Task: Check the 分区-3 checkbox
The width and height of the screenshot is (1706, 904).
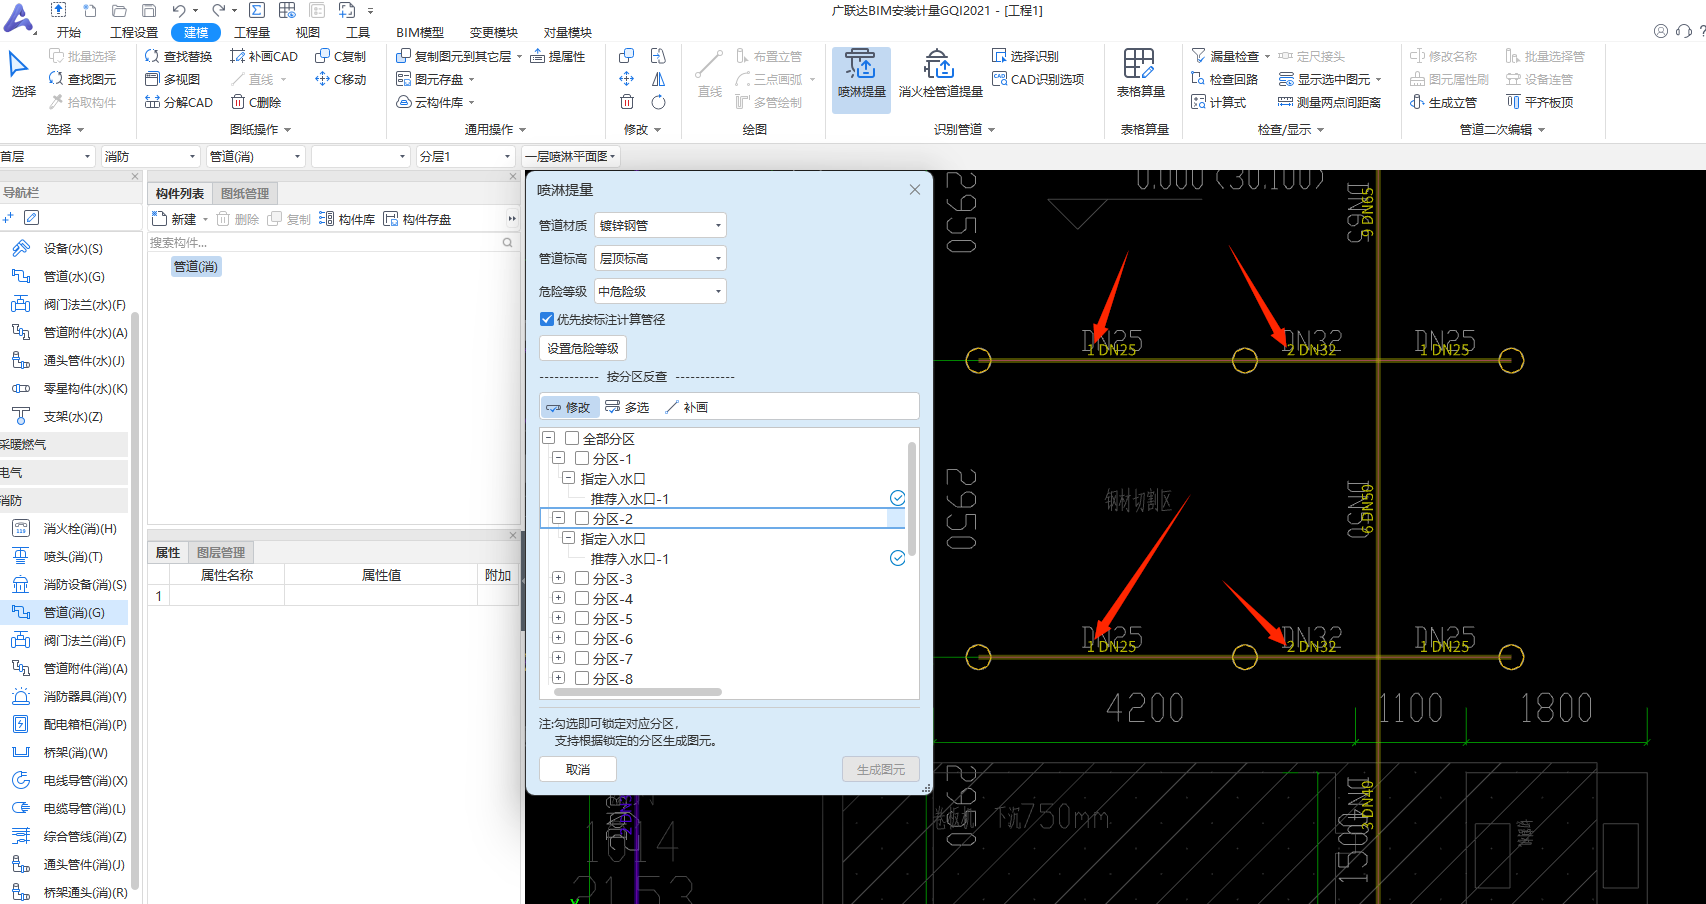Action: (x=582, y=578)
